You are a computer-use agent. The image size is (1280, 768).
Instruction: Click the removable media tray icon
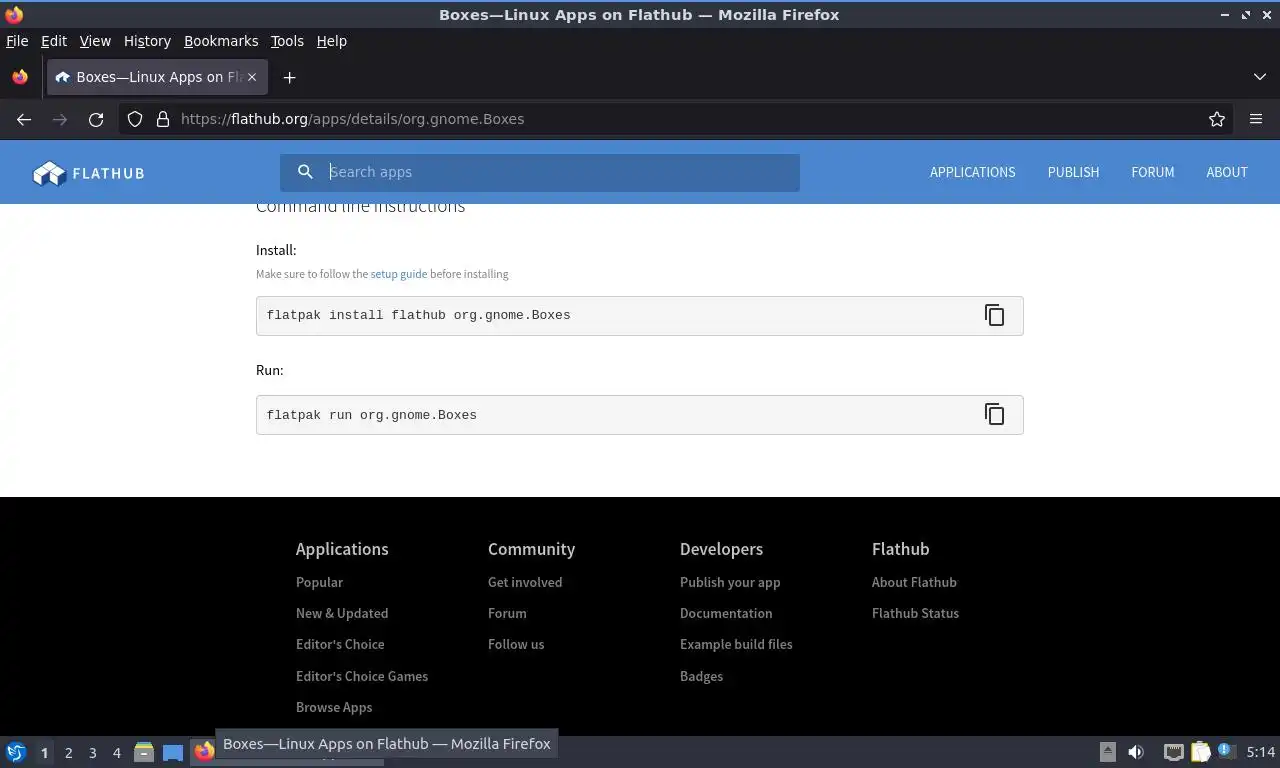point(1107,752)
